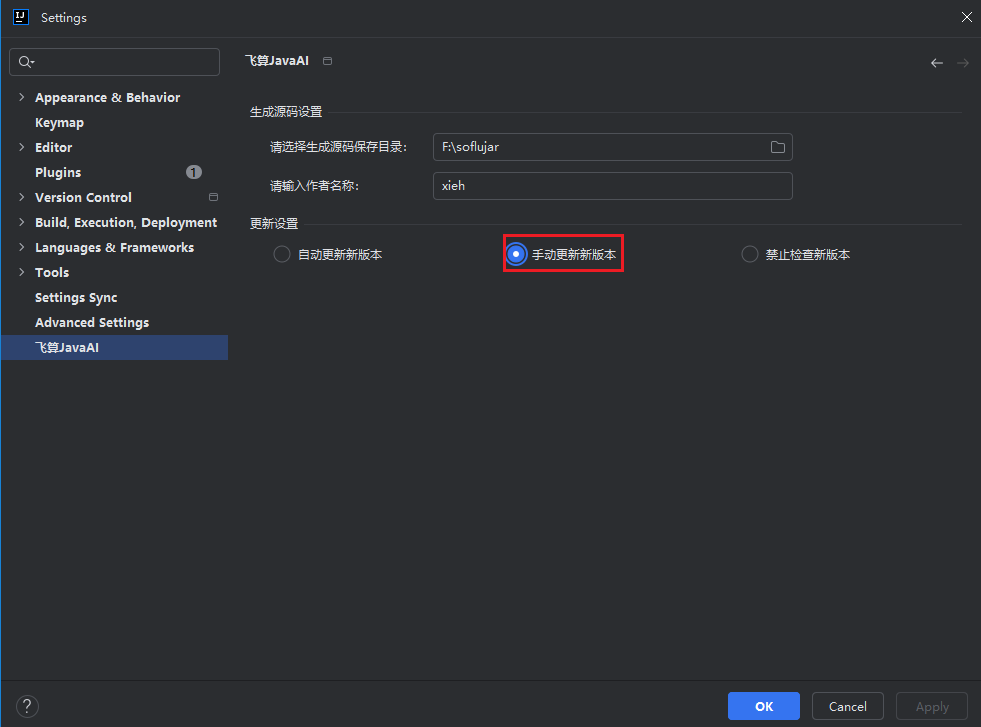
Task: Click the OK button
Action: pos(763,706)
